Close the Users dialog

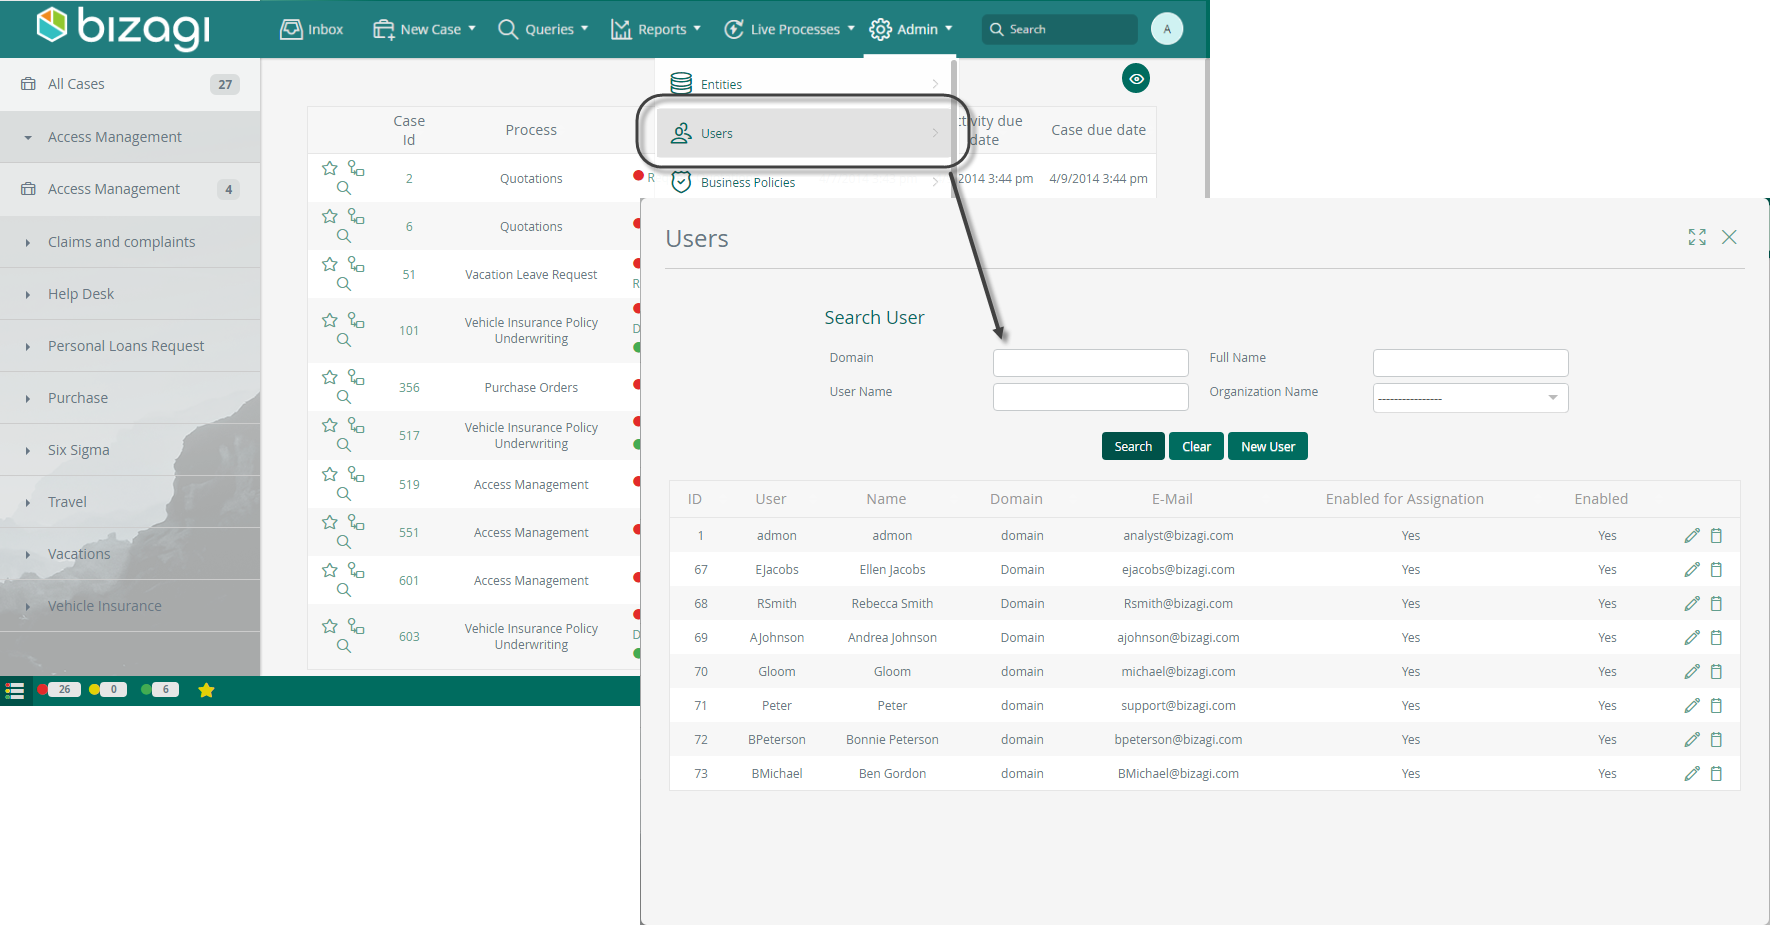coord(1729,237)
